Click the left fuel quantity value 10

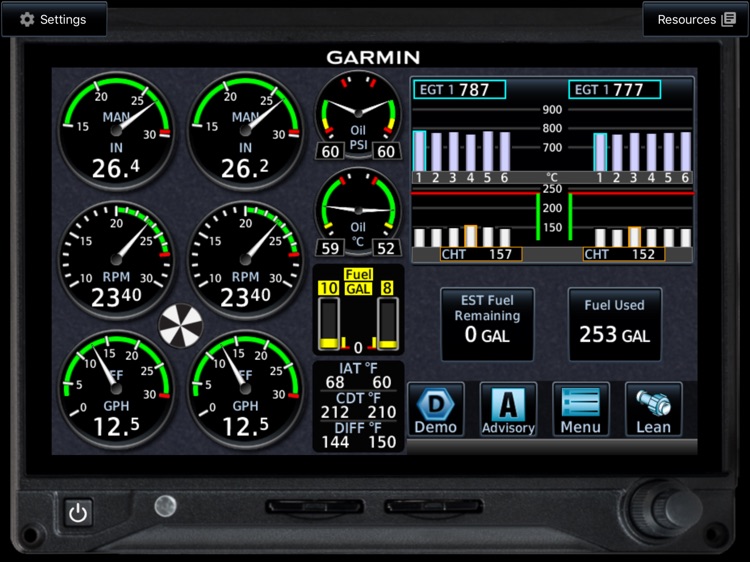[x=329, y=288]
